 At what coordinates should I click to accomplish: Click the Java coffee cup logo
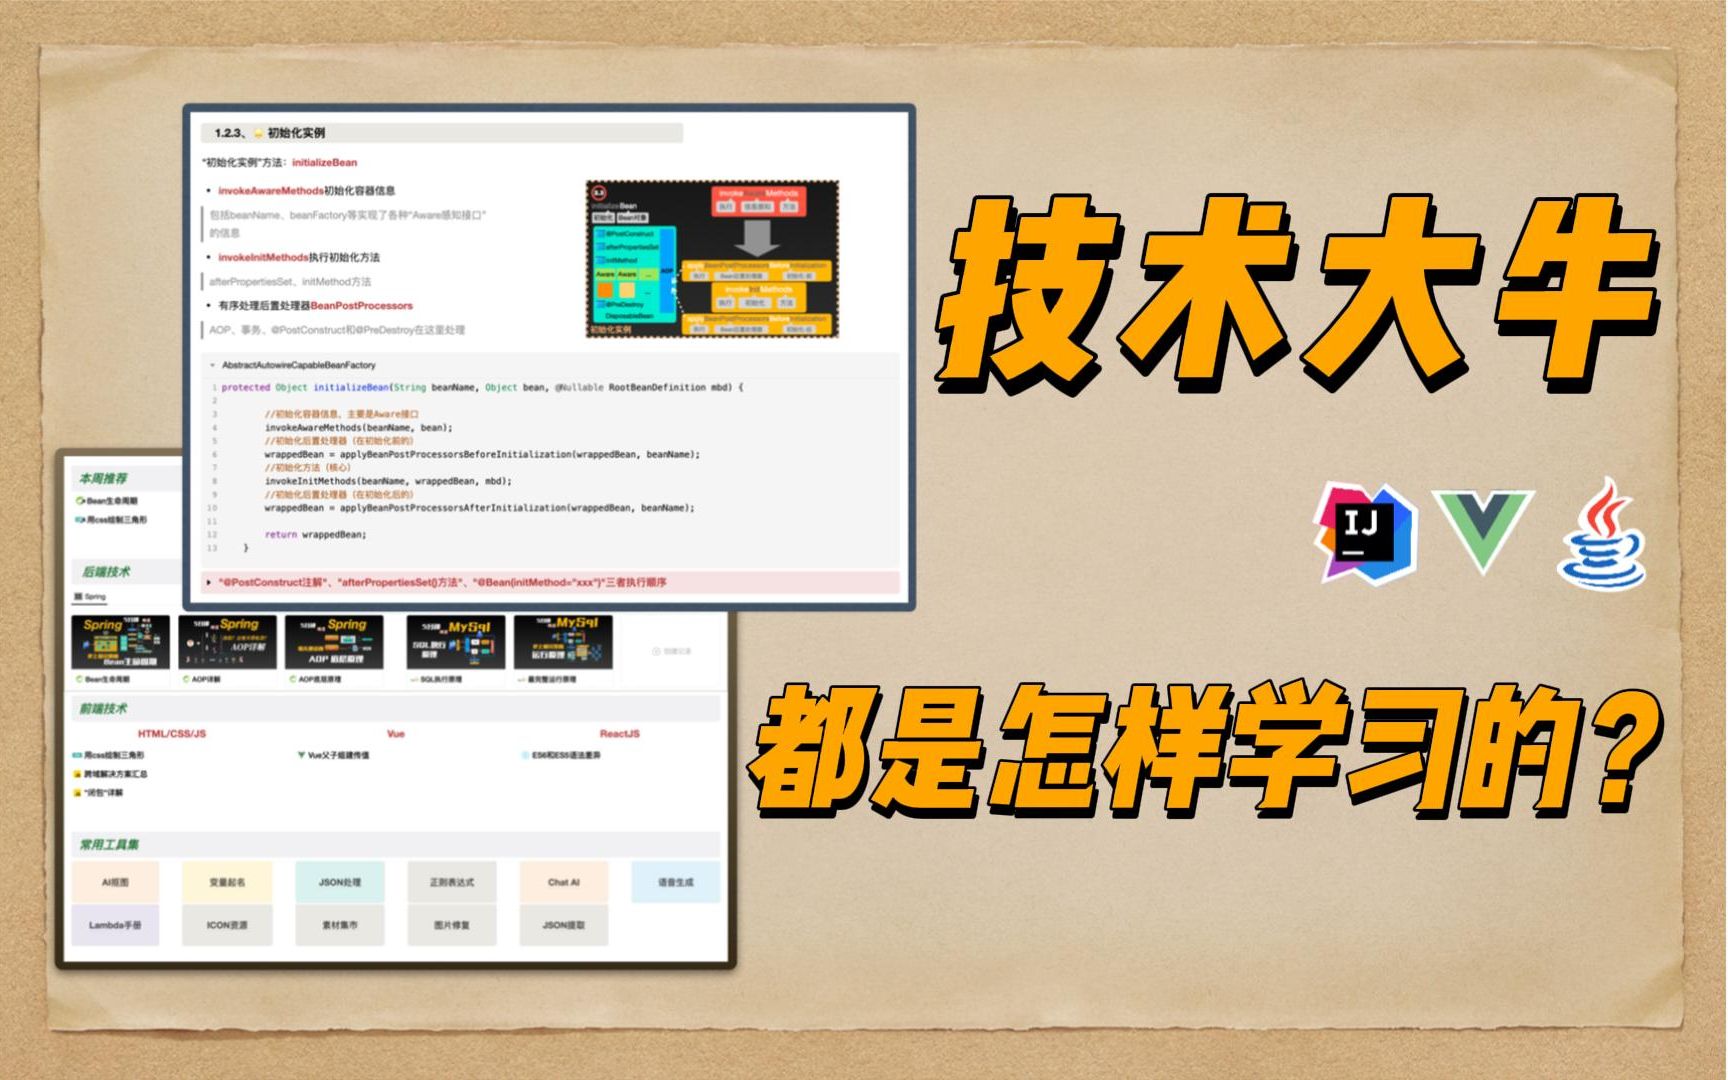point(1603,535)
